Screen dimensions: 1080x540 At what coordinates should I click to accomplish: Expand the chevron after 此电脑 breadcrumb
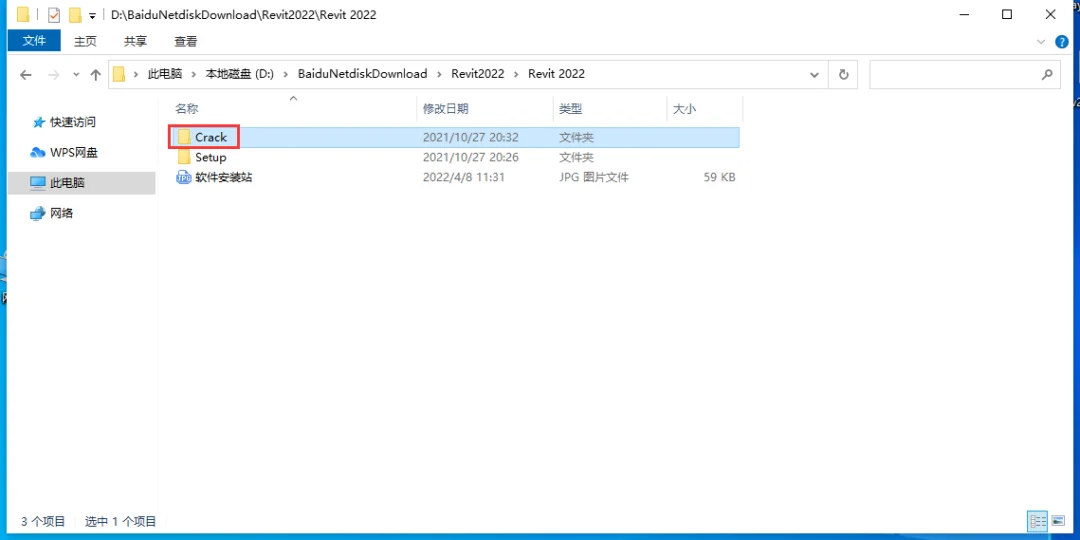(x=193, y=74)
